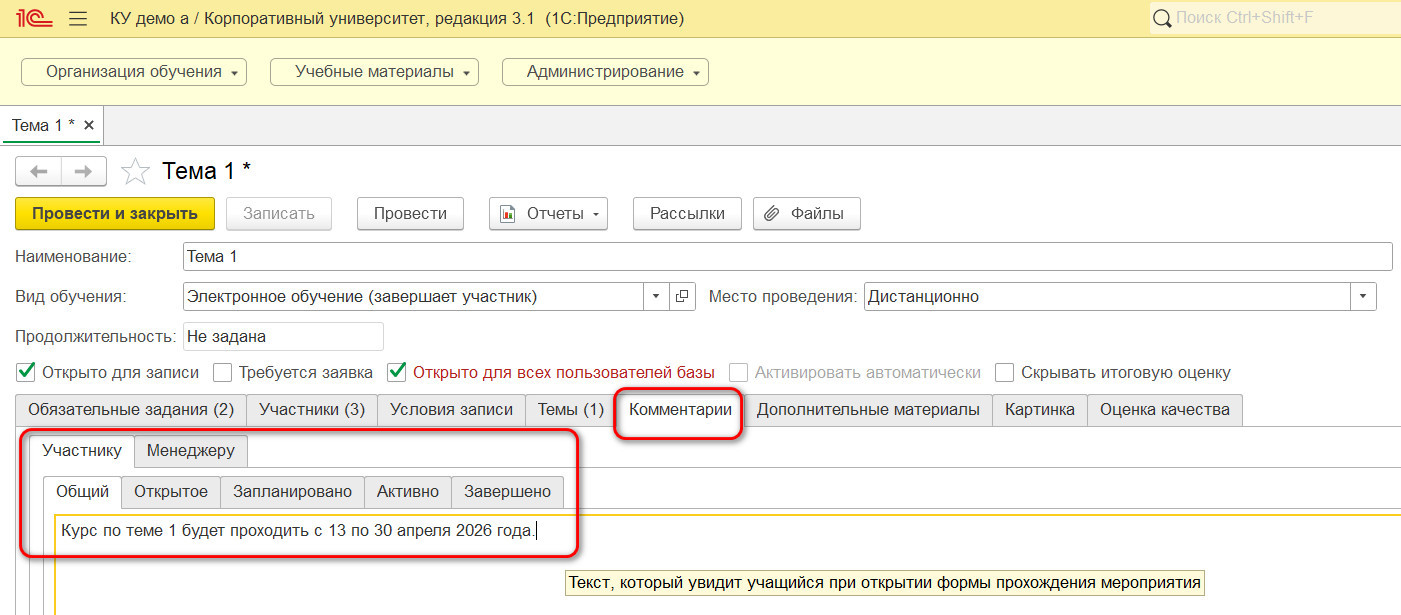This screenshot has height=615, width=1401.
Task: Click the comment text about Курс по теме 1
Action: [x=298, y=530]
